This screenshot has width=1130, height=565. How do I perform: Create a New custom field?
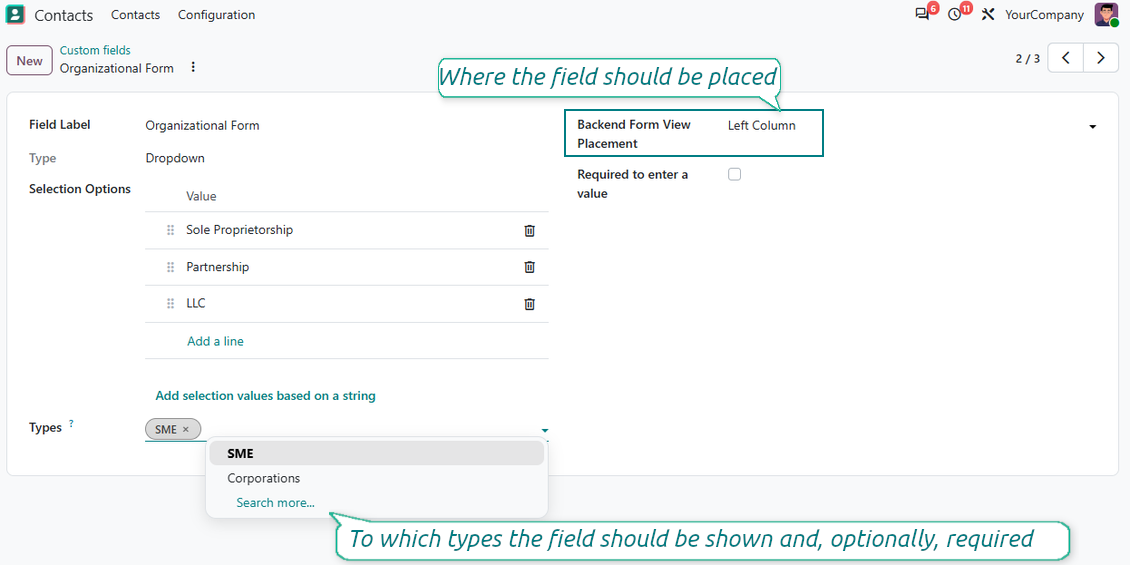(30, 61)
